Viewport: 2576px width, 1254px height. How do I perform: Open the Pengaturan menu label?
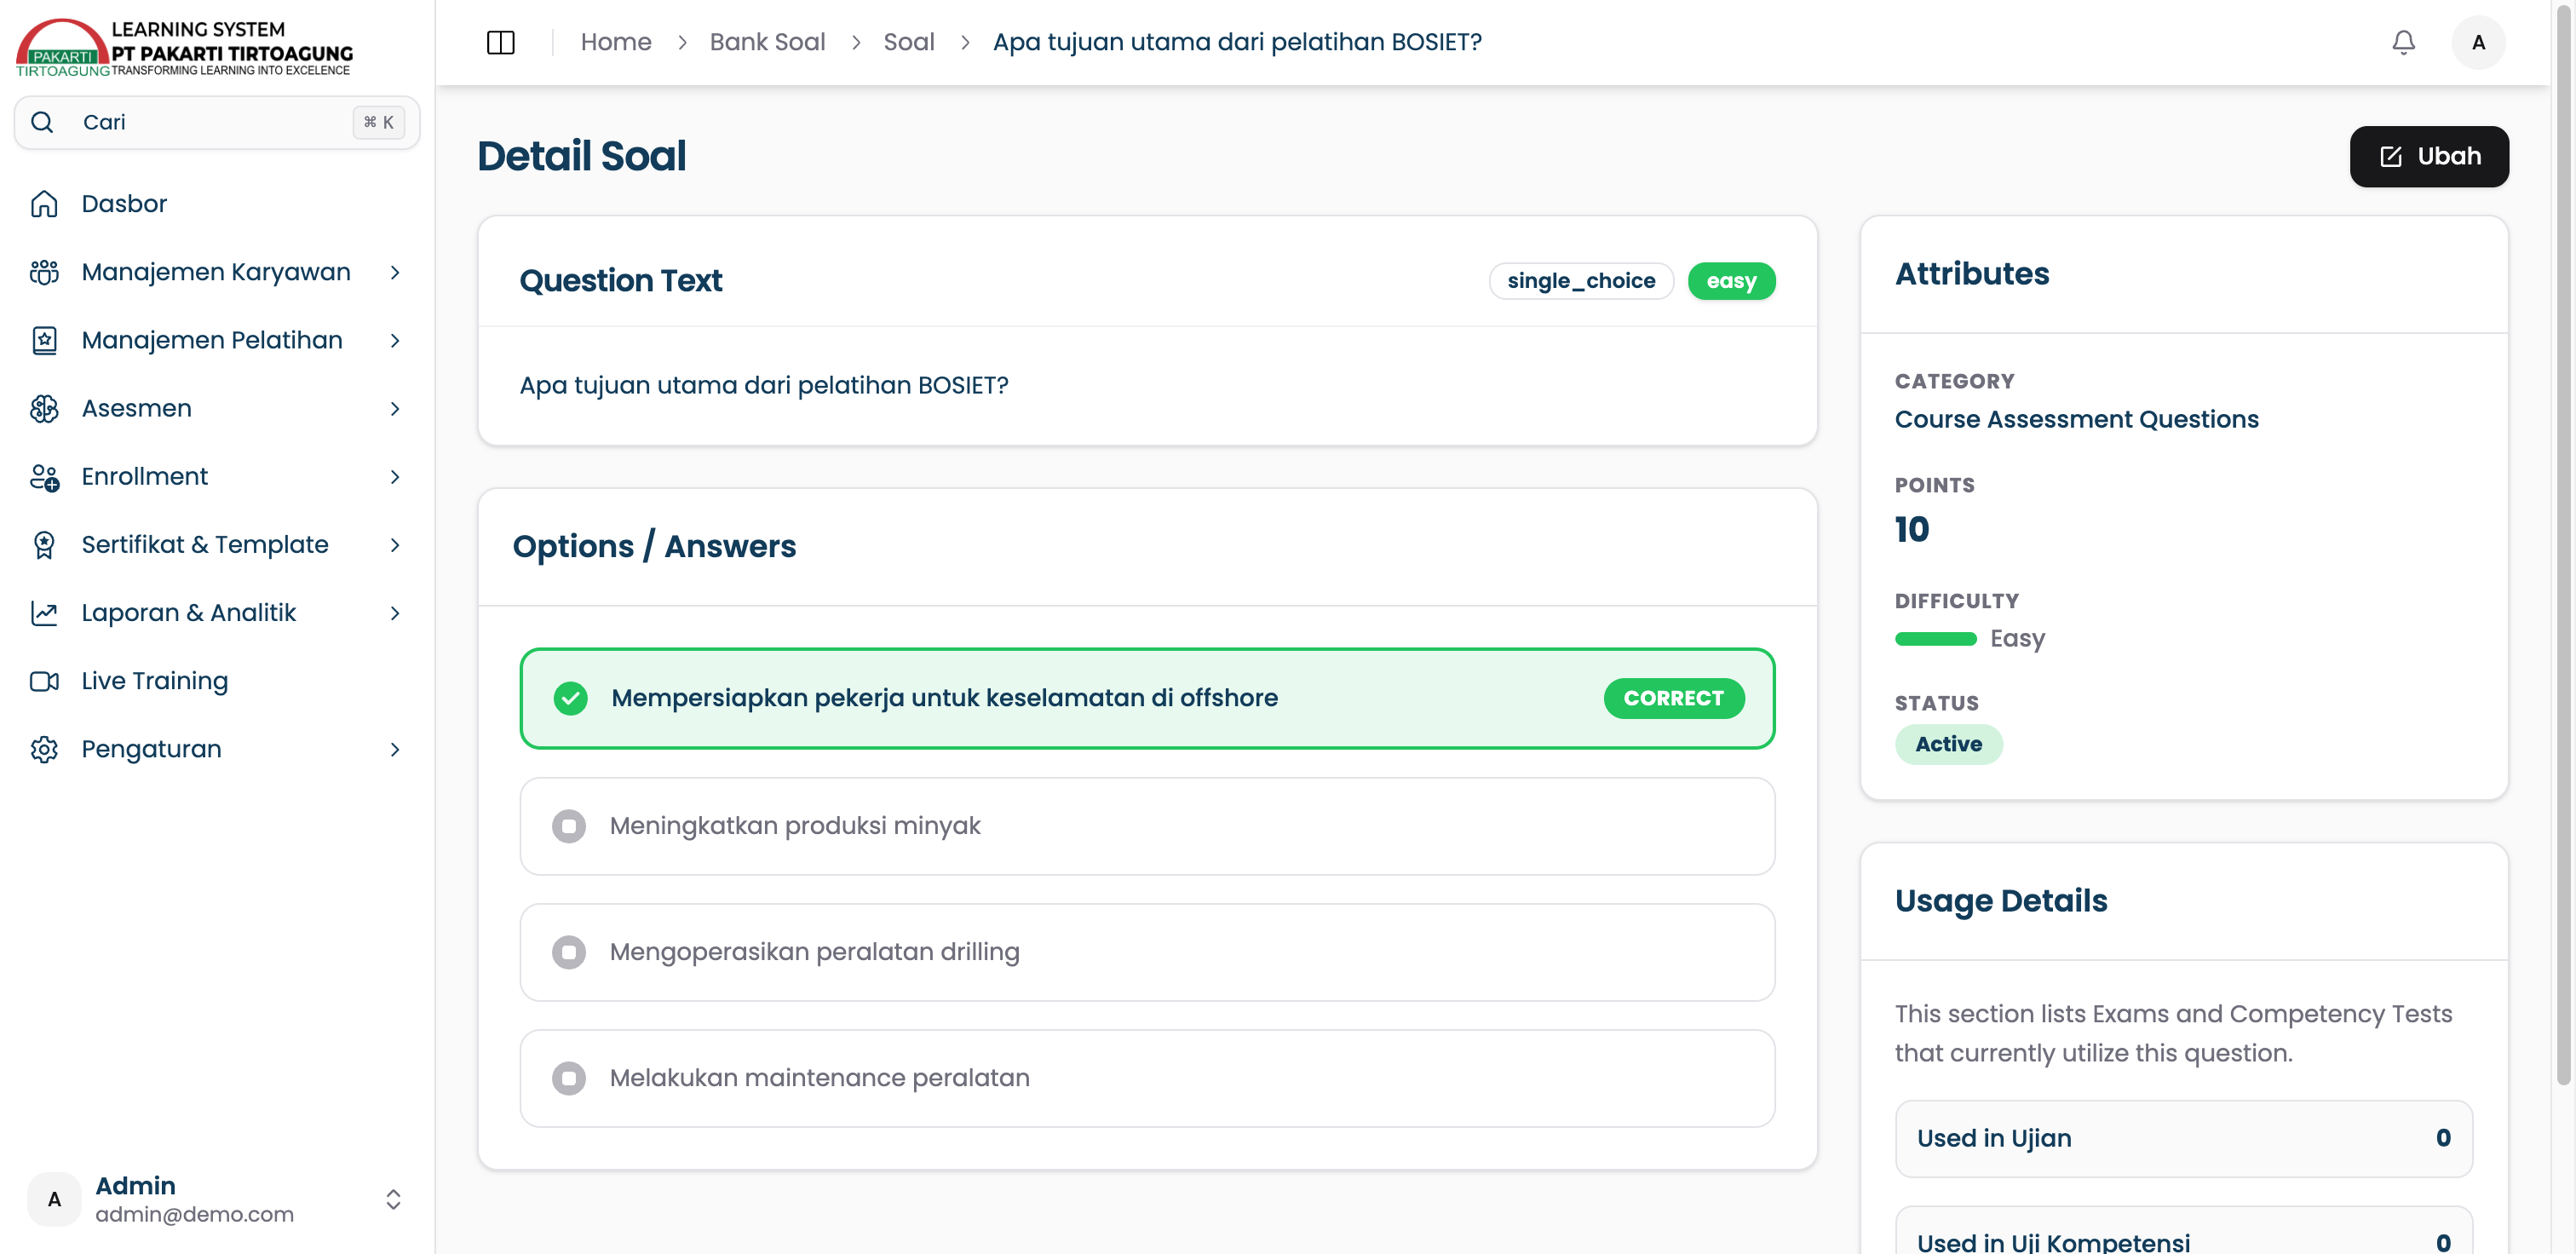152,748
